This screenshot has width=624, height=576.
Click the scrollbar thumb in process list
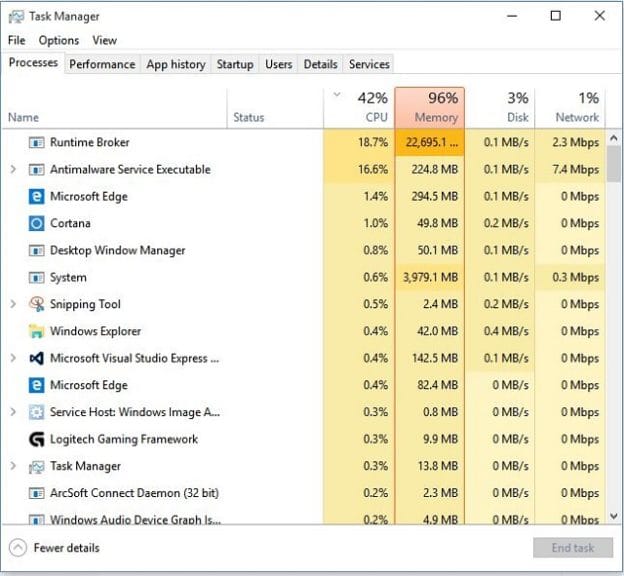(x=613, y=164)
